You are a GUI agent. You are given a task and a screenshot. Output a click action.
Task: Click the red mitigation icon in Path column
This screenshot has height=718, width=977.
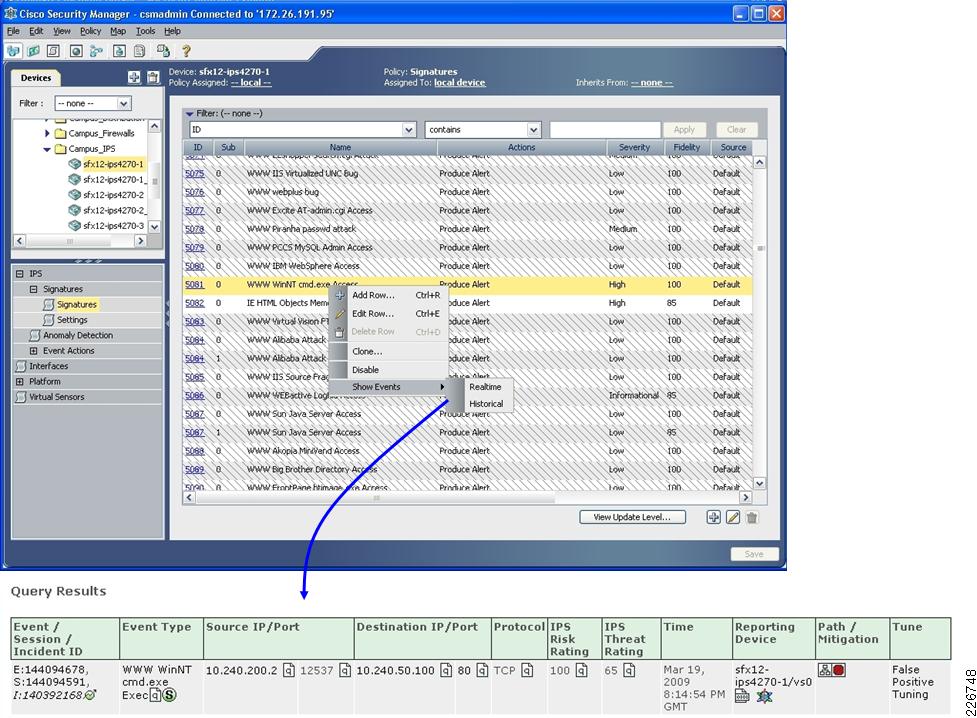tap(839, 671)
